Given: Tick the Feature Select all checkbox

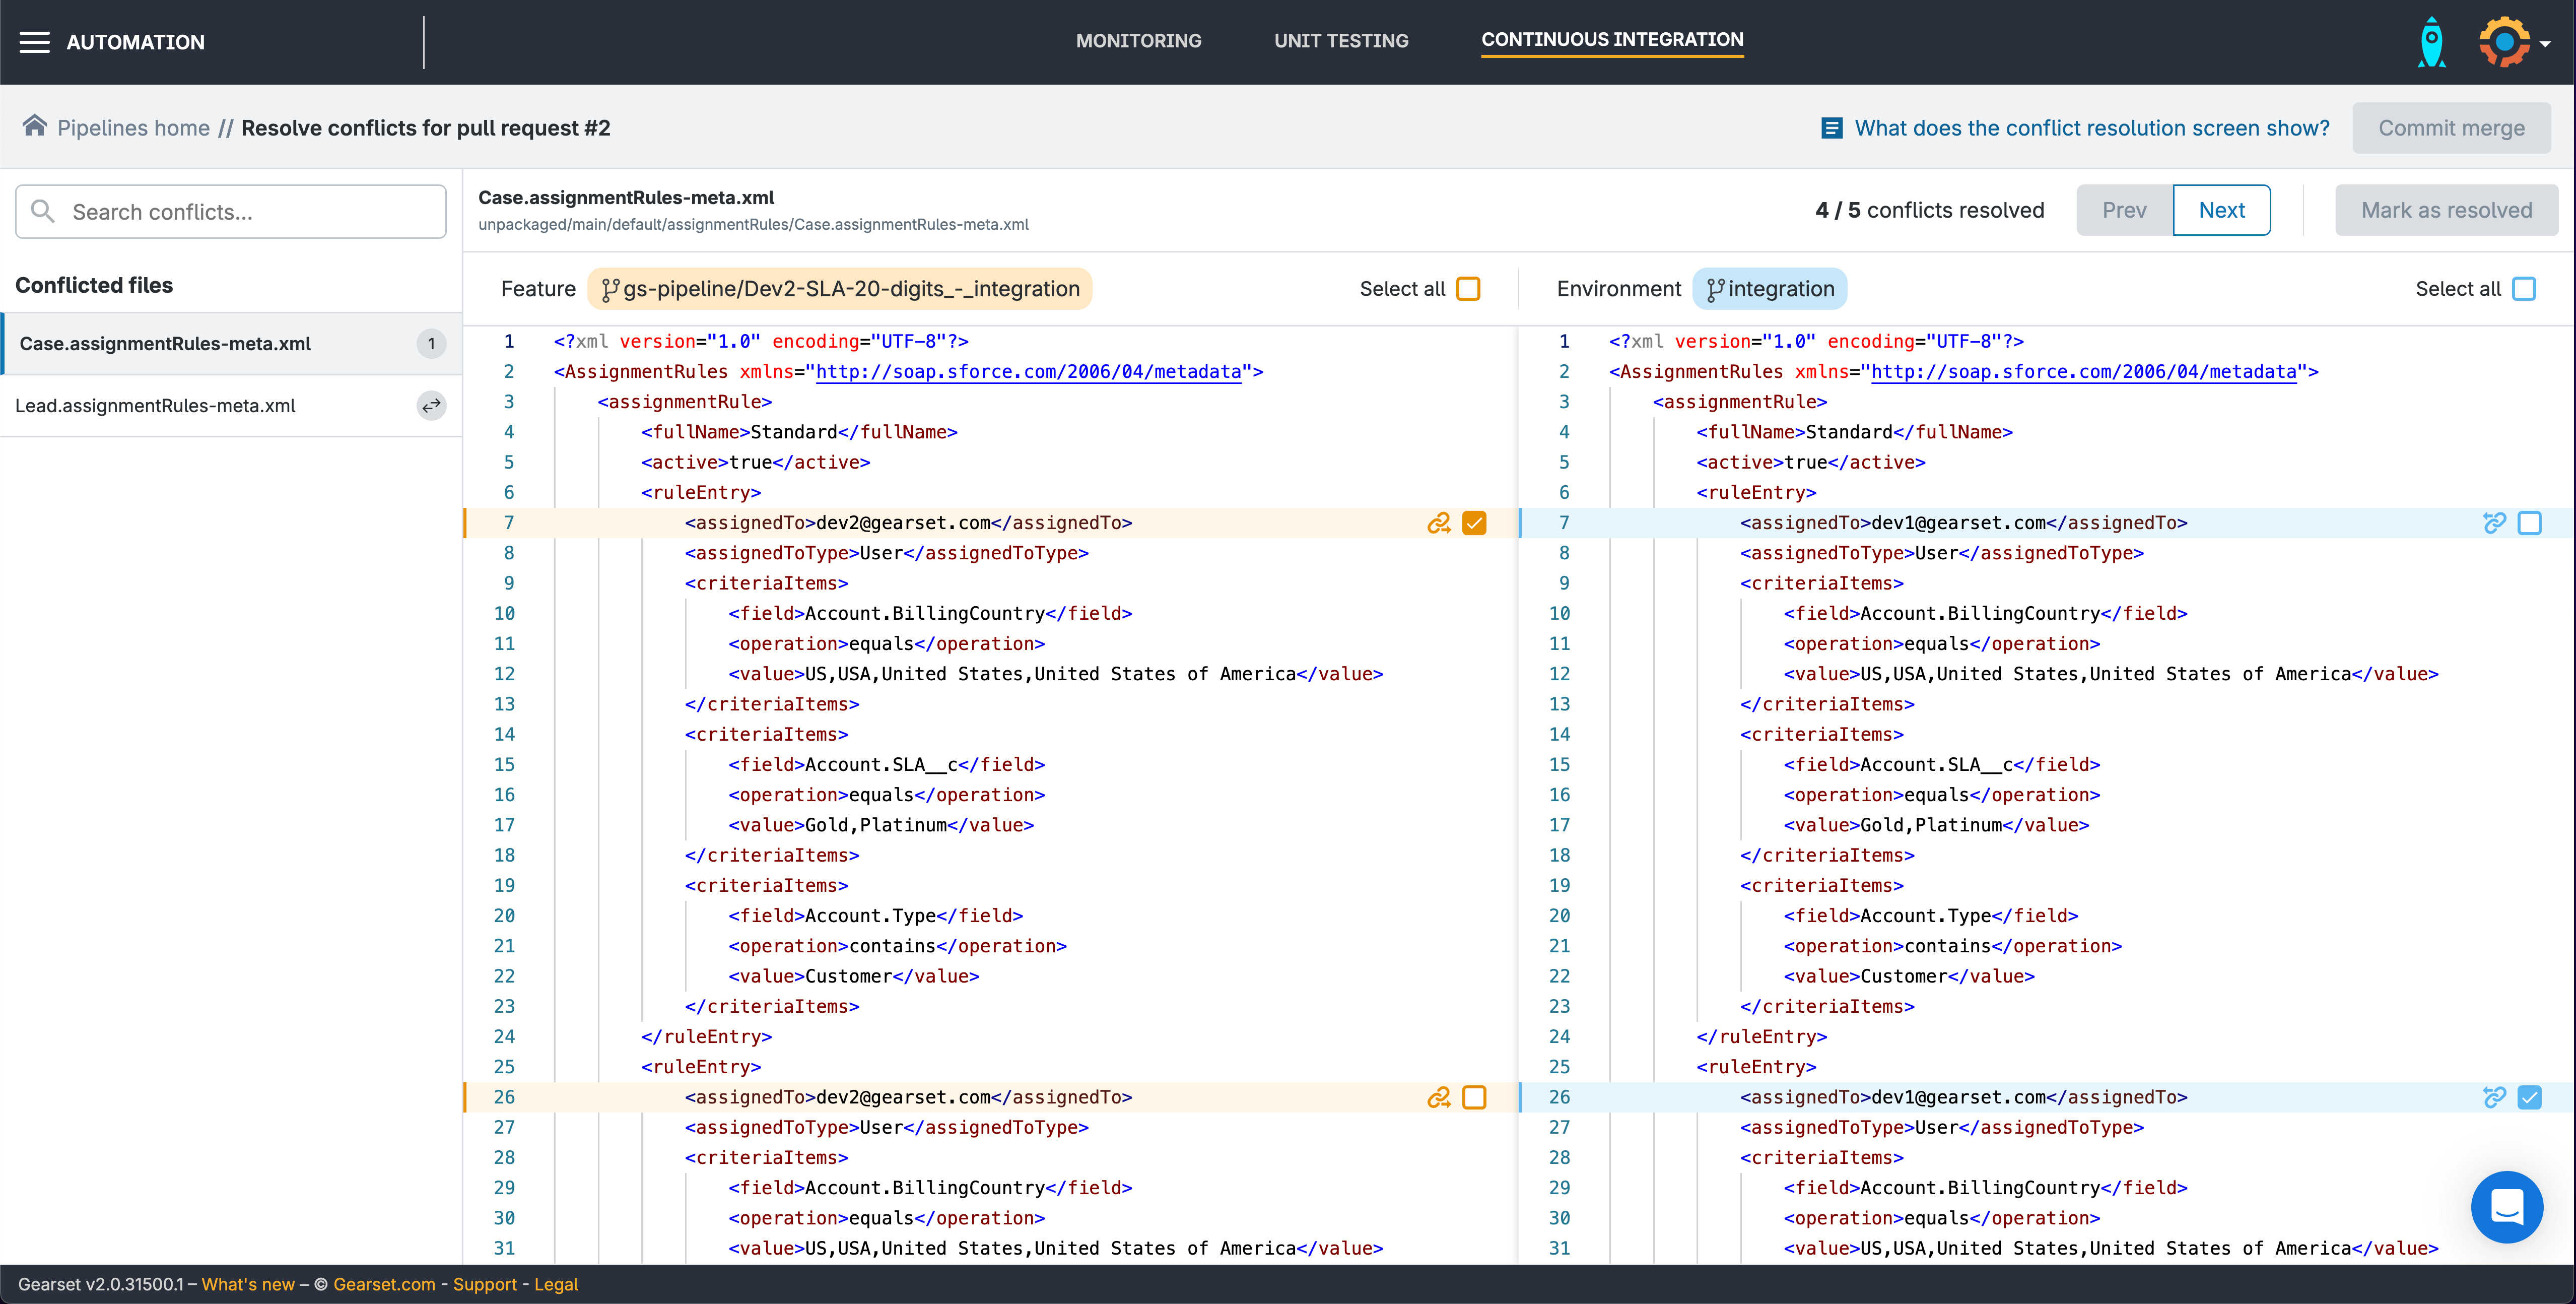Looking at the screenshot, I should click(x=1468, y=289).
